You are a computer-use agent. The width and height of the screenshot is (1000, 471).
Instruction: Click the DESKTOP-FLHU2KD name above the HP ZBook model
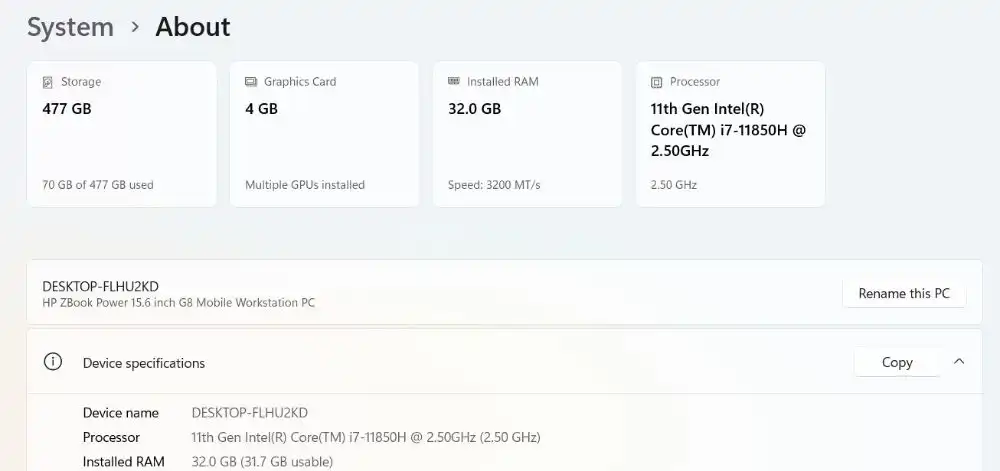pos(100,286)
